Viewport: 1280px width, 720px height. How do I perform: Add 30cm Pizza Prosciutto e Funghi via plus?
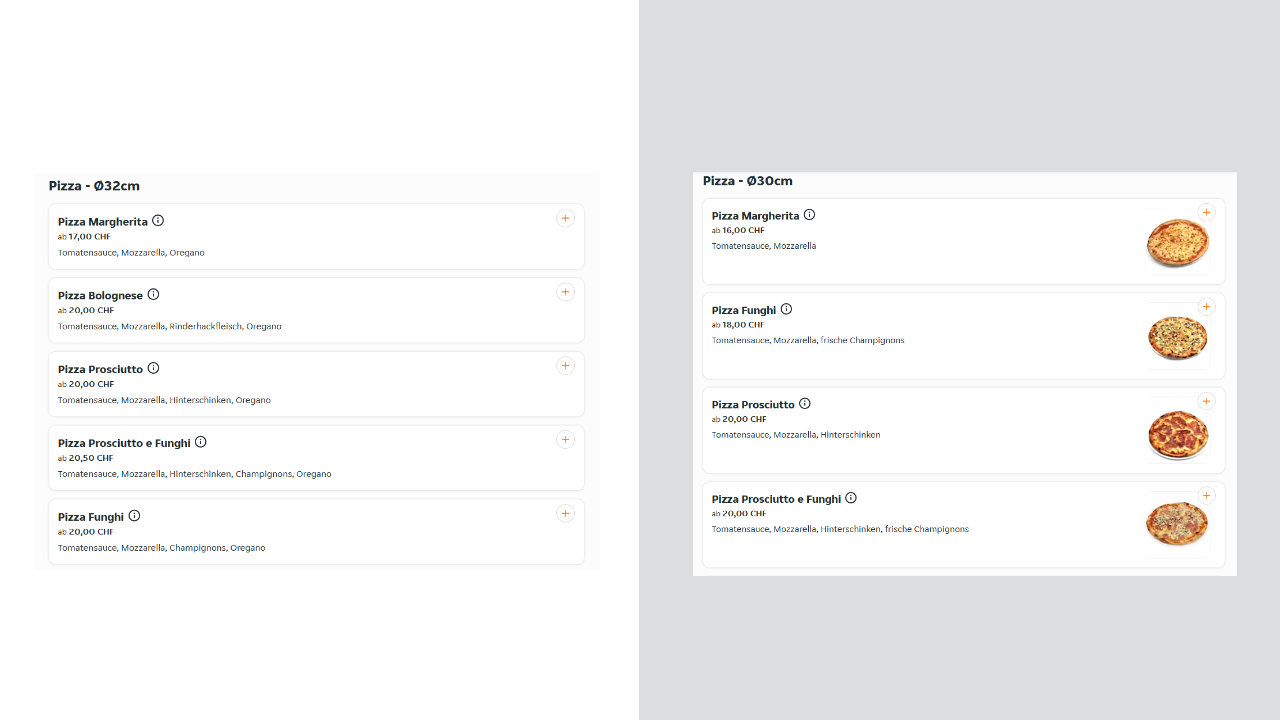coord(1206,495)
